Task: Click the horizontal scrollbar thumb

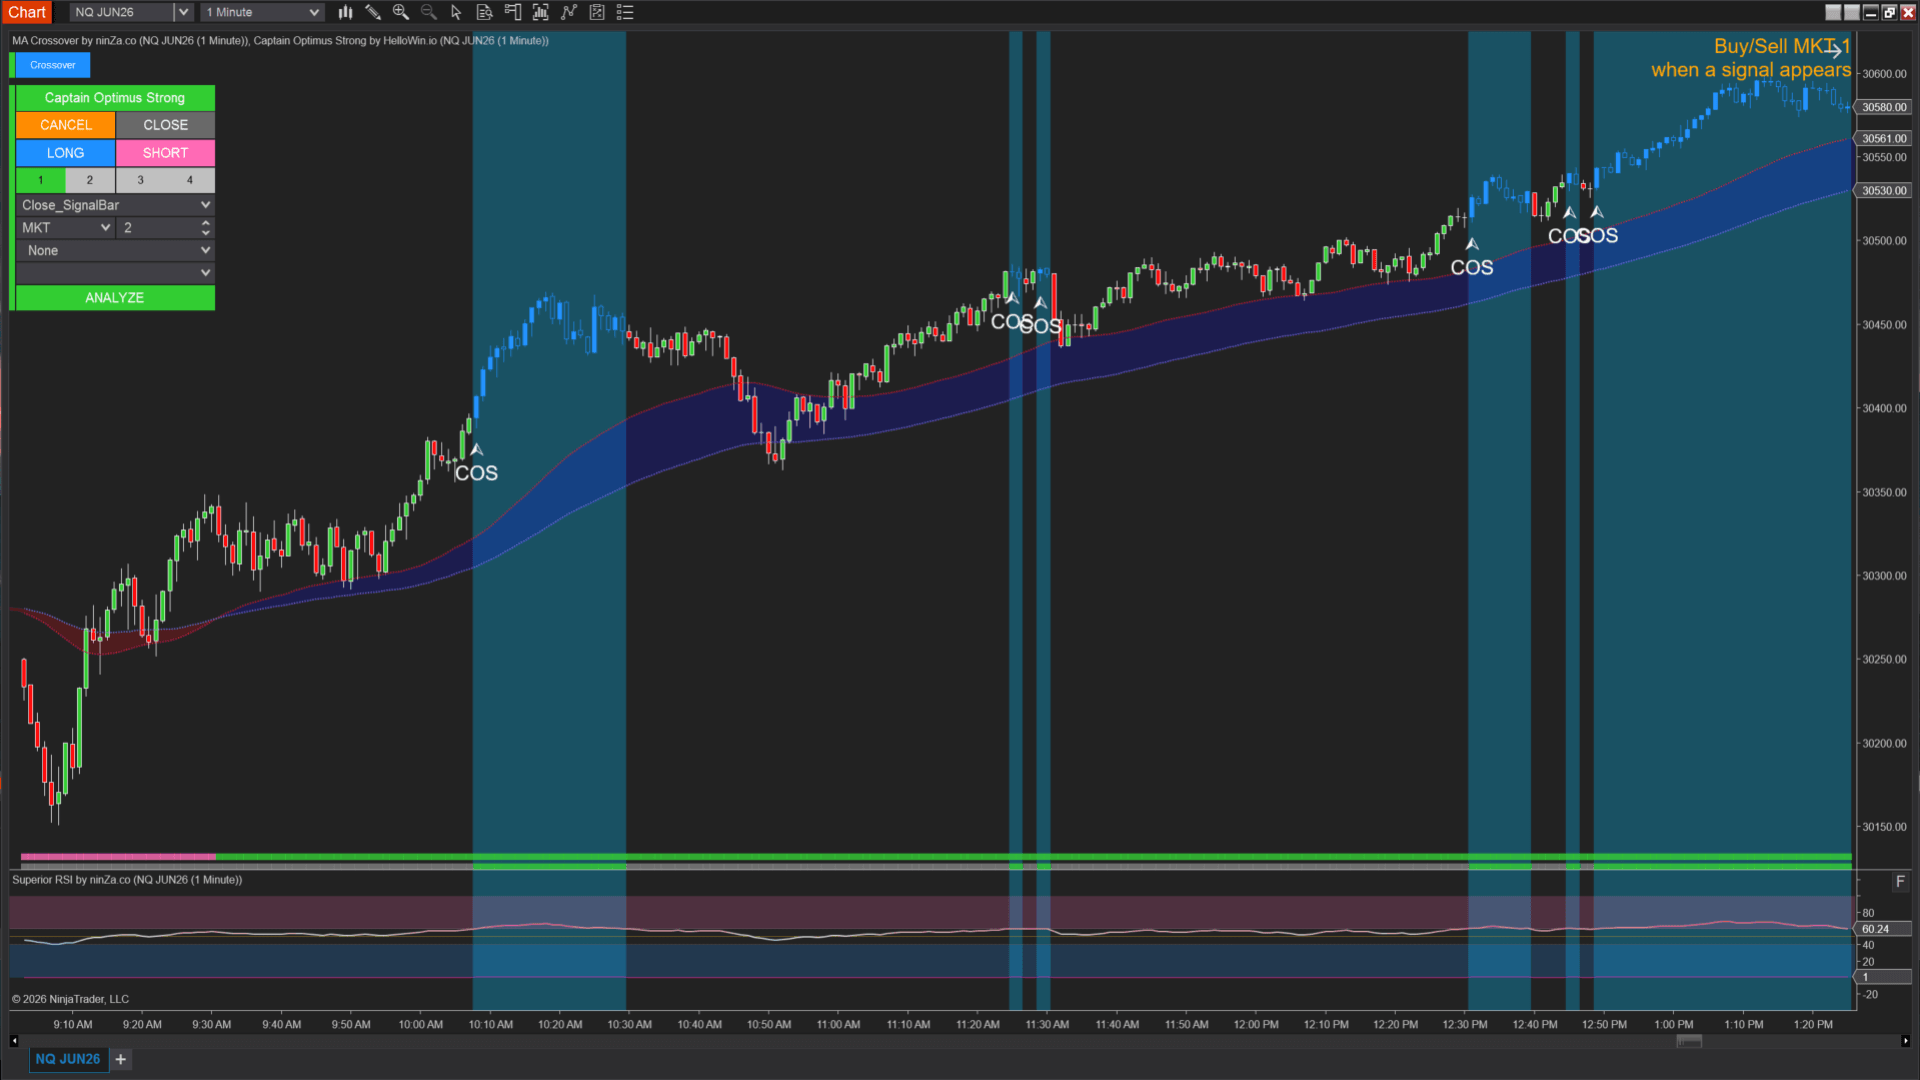Action: pyautogui.click(x=1689, y=1041)
